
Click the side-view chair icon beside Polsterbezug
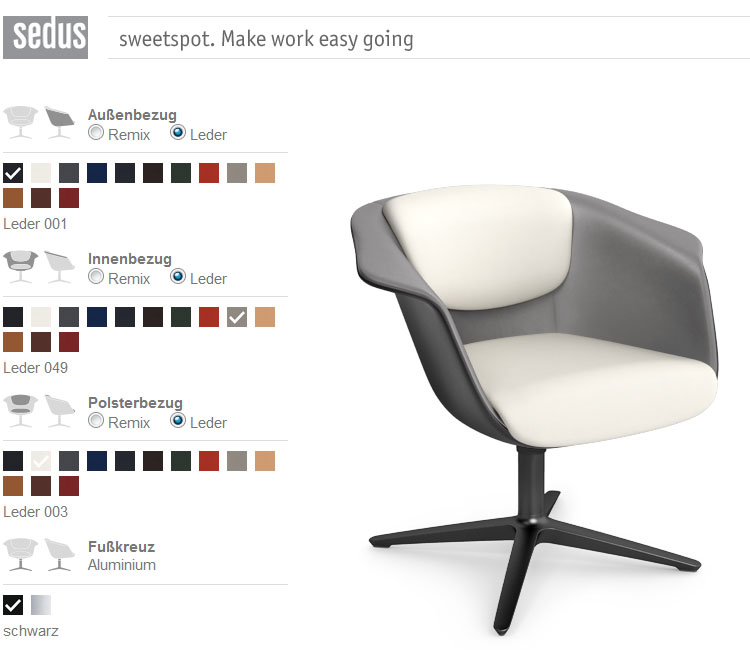pyautogui.click(x=59, y=410)
